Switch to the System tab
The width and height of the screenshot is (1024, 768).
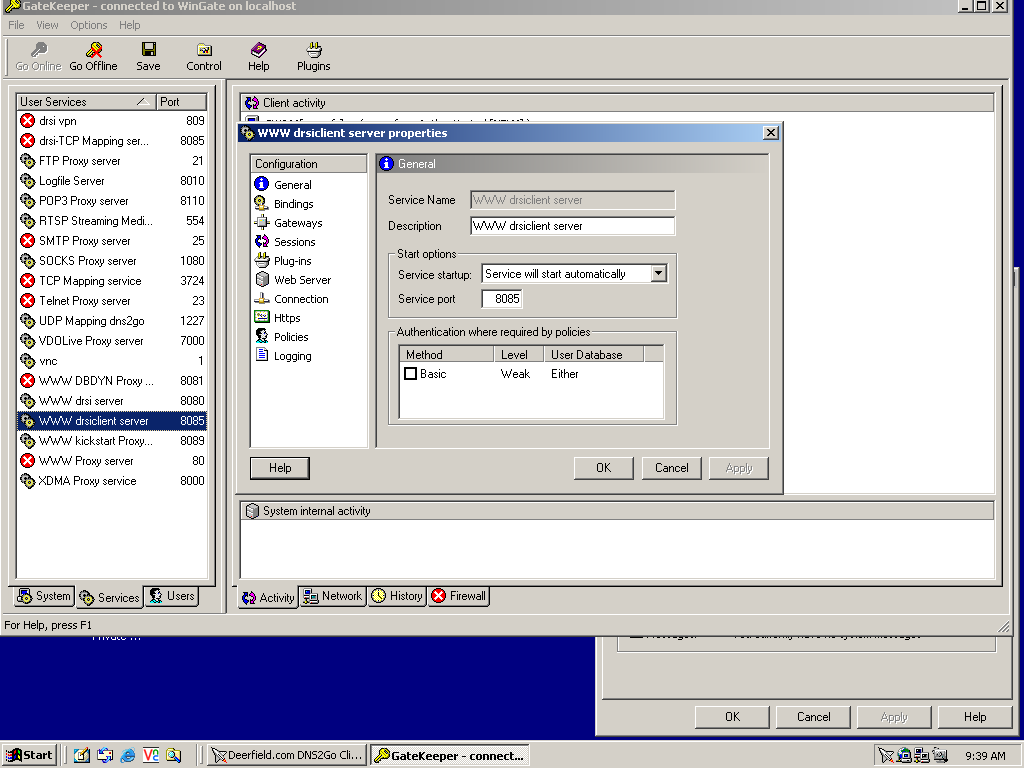click(44, 596)
